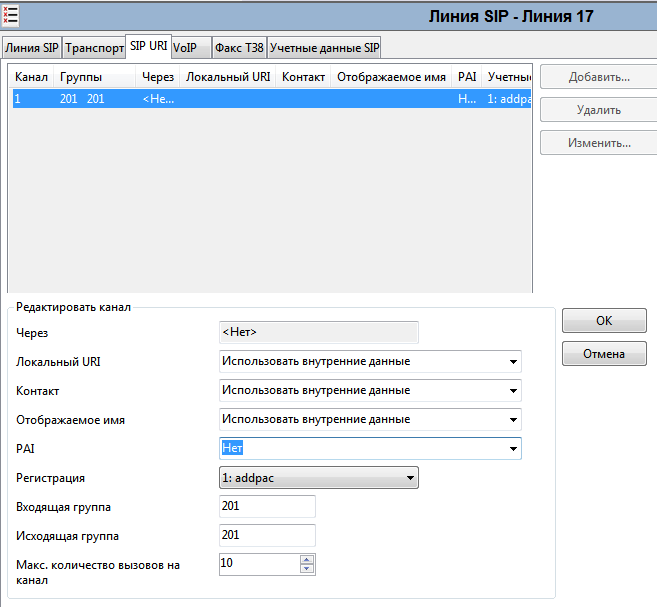Confirm with the OK button

604,320
